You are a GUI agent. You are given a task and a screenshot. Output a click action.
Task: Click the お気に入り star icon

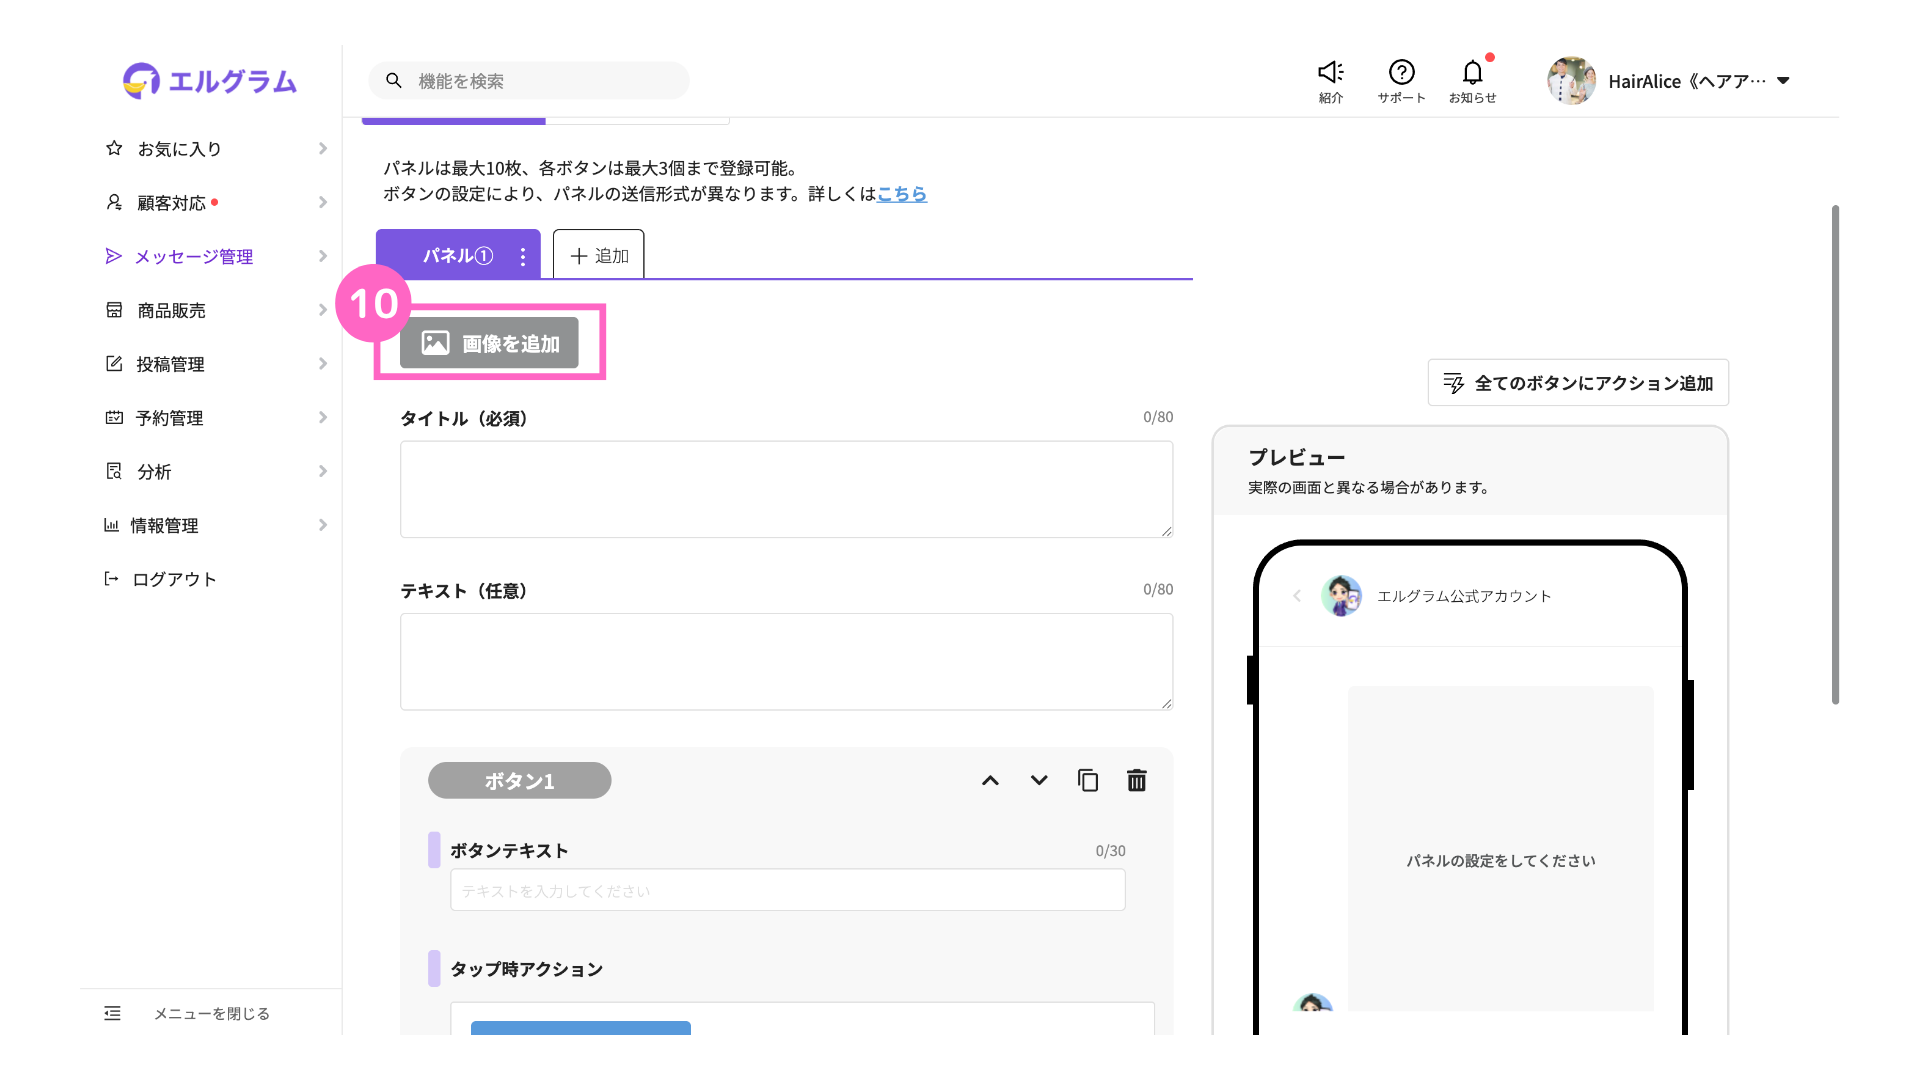(x=114, y=148)
